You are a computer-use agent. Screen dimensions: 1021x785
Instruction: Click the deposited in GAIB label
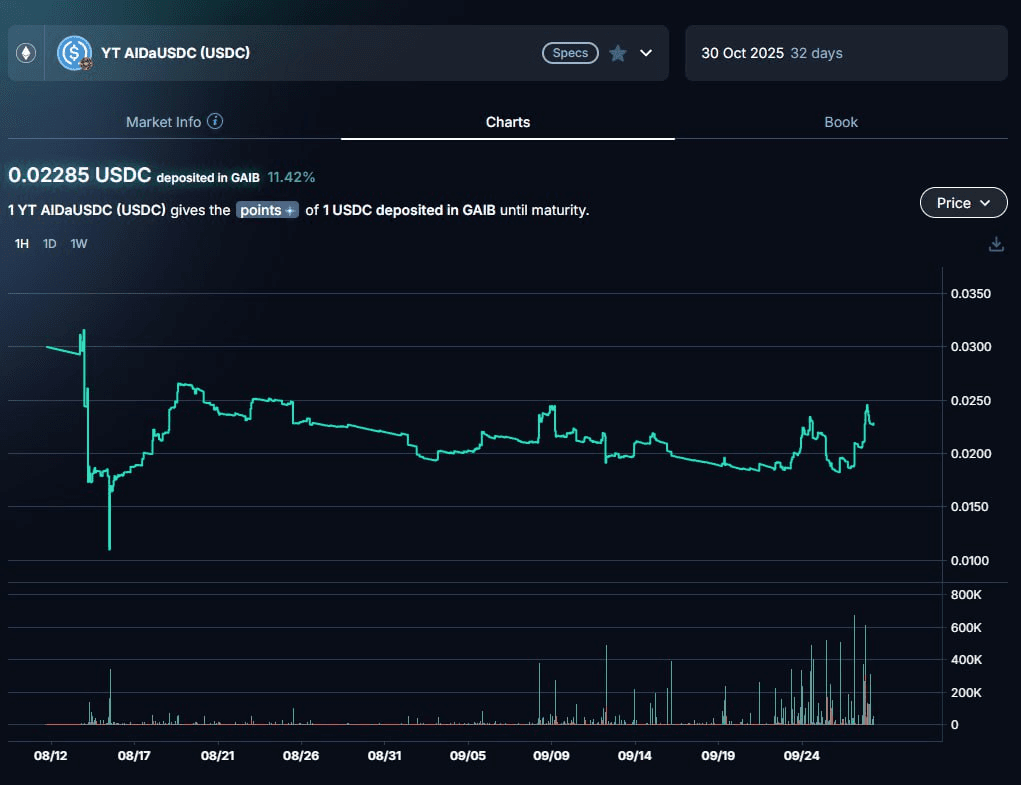(x=208, y=178)
